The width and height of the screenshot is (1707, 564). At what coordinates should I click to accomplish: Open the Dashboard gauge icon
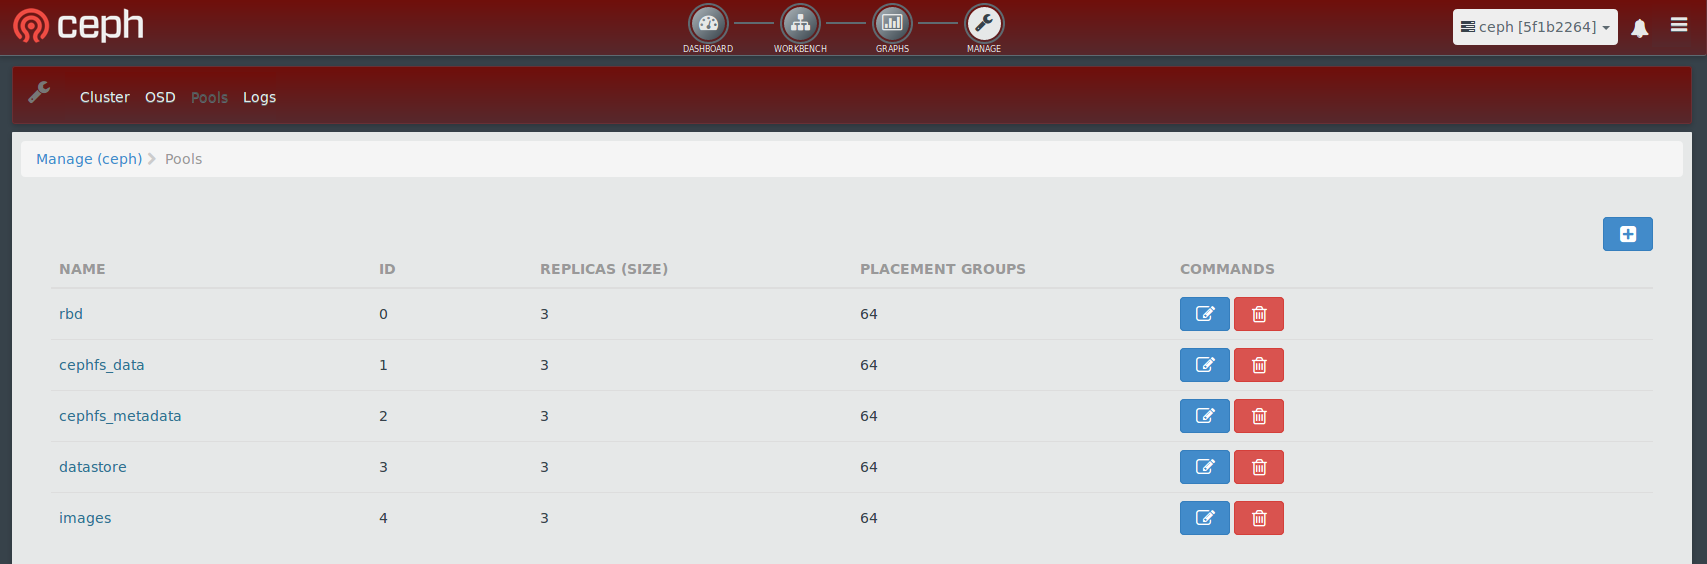pos(708,24)
